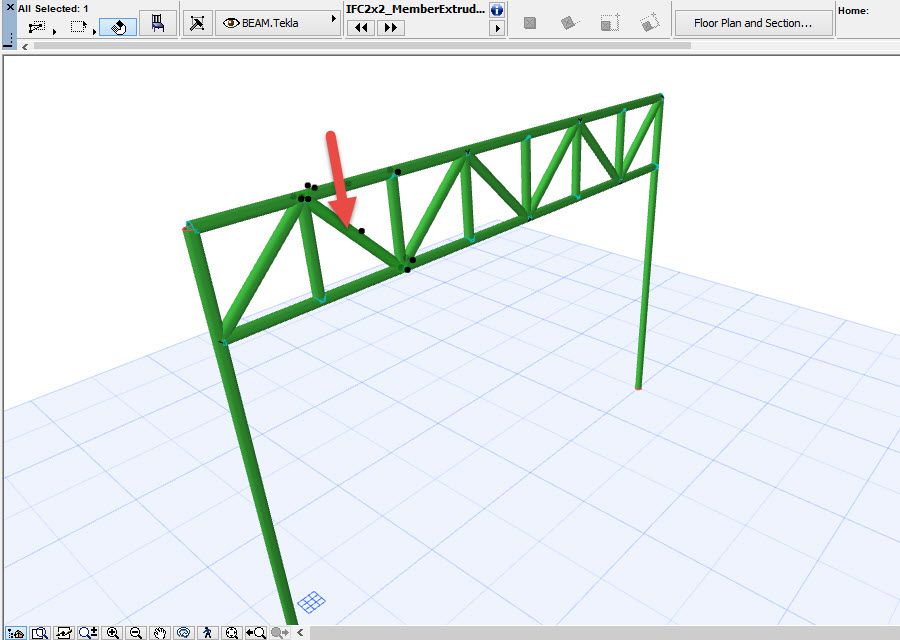Expand the arrow selection method flyout
The width and height of the screenshot is (900, 640).
pos(55,32)
